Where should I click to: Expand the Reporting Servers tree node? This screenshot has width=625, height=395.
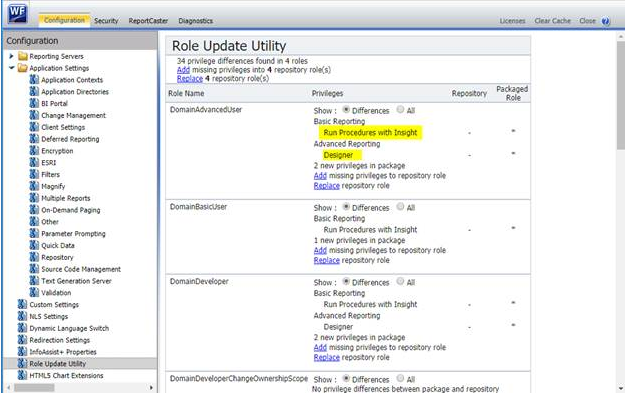point(12,56)
